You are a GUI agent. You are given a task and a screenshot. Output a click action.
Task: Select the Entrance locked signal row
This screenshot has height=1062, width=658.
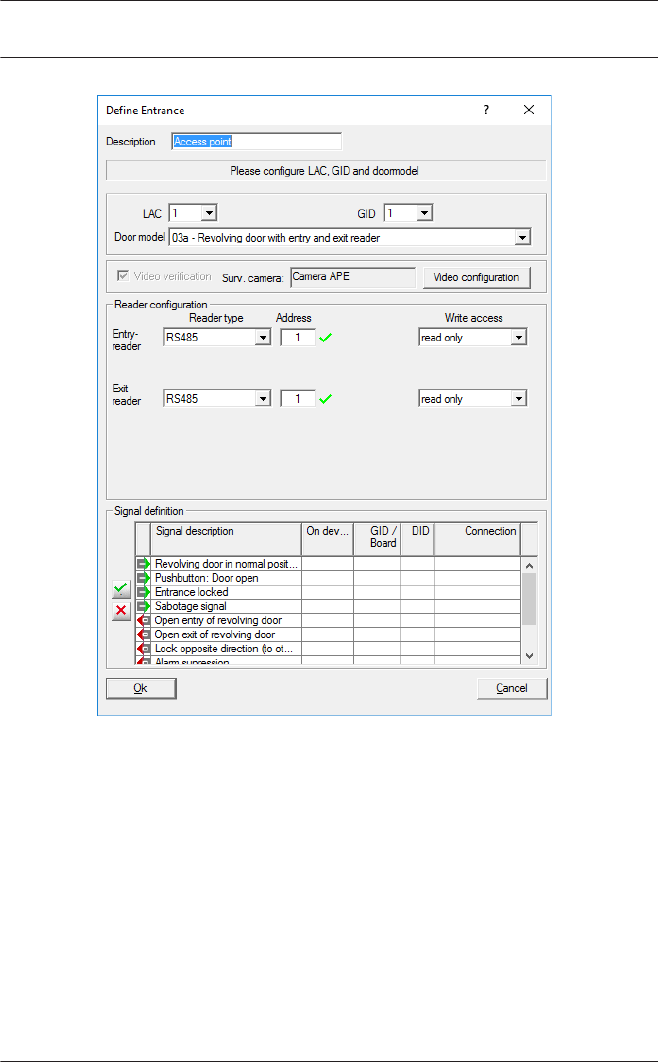[328, 592]
